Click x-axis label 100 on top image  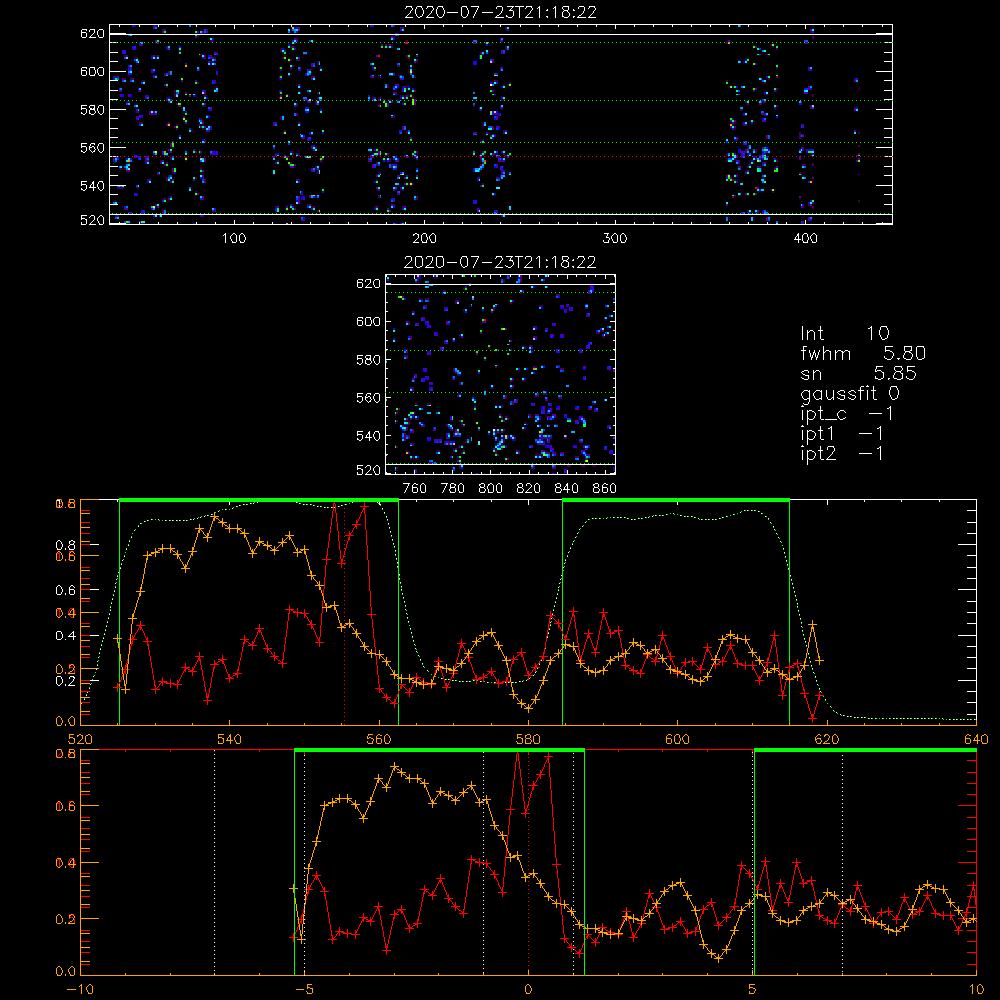point(234,239)
